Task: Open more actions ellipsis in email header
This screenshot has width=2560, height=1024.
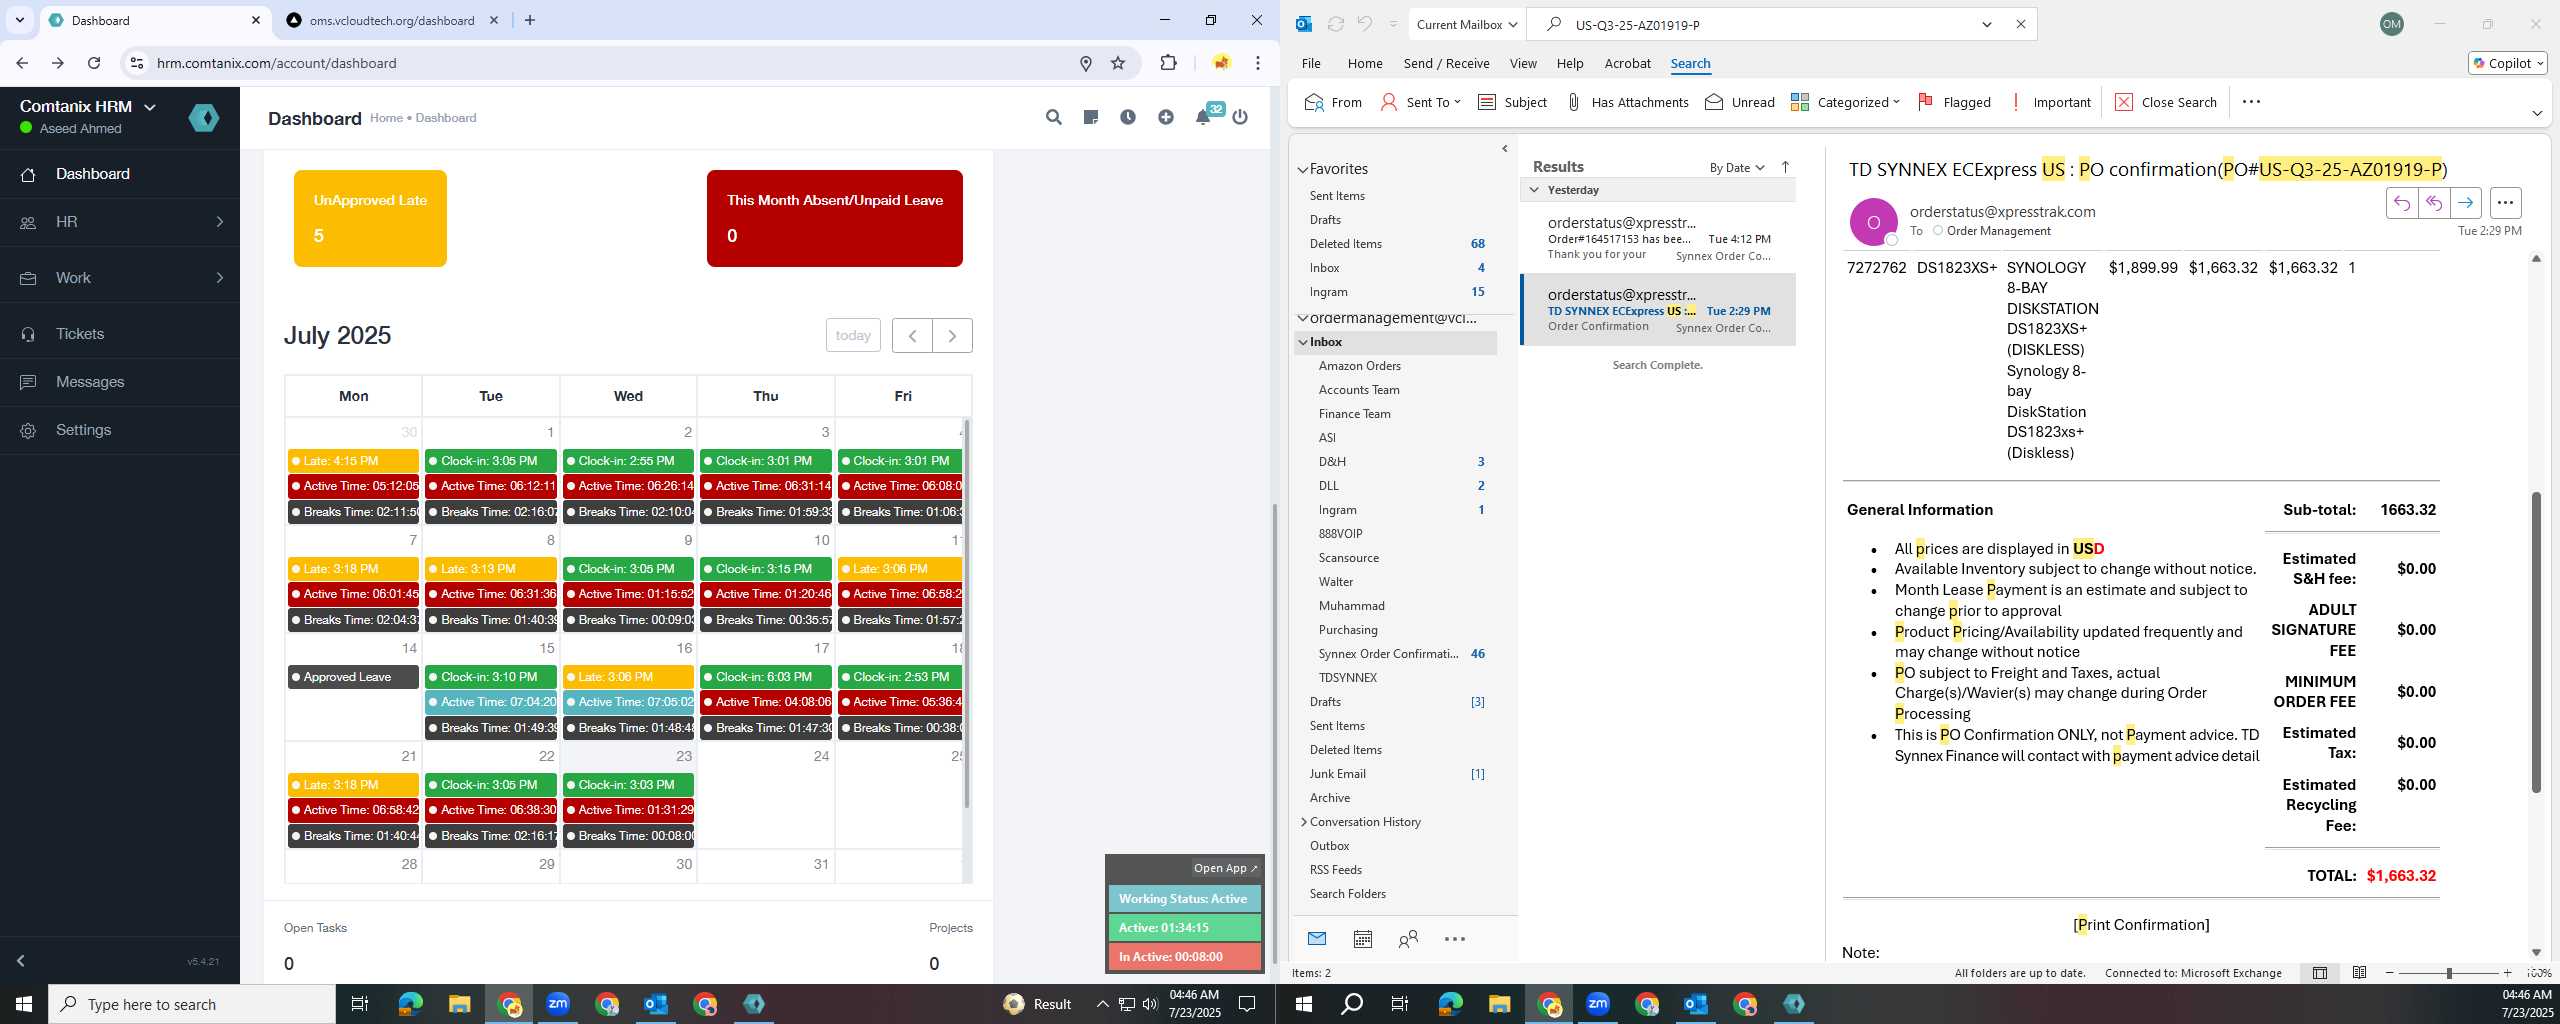Action: click(2505, 203)
